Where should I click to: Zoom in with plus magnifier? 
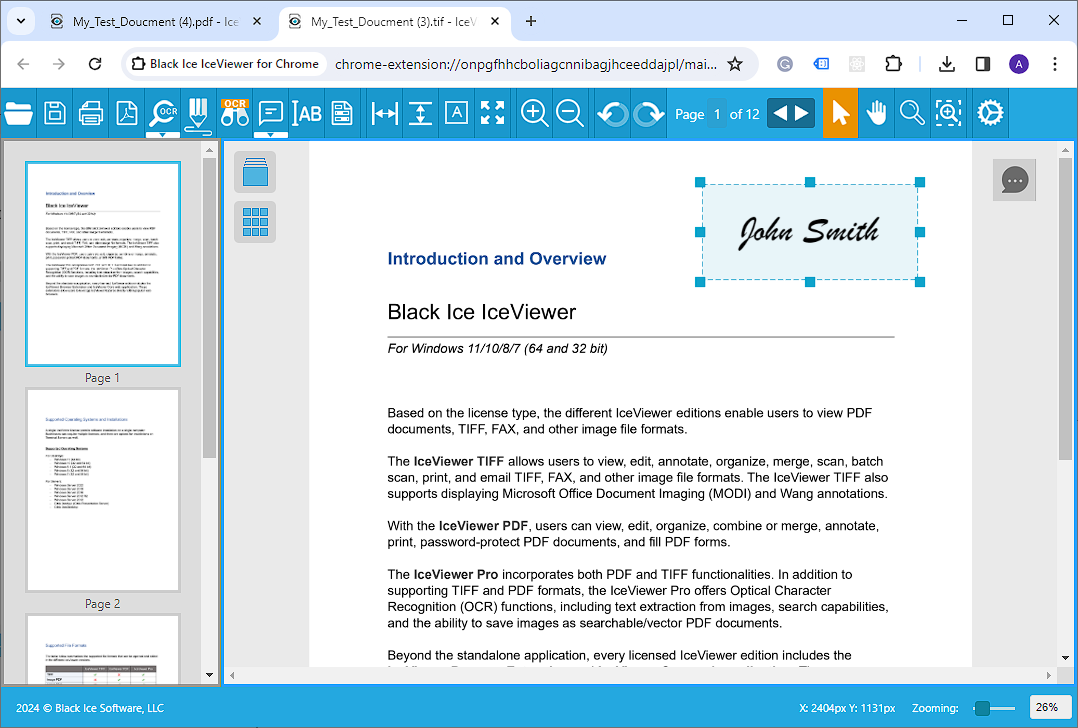(x=534, y=113)
